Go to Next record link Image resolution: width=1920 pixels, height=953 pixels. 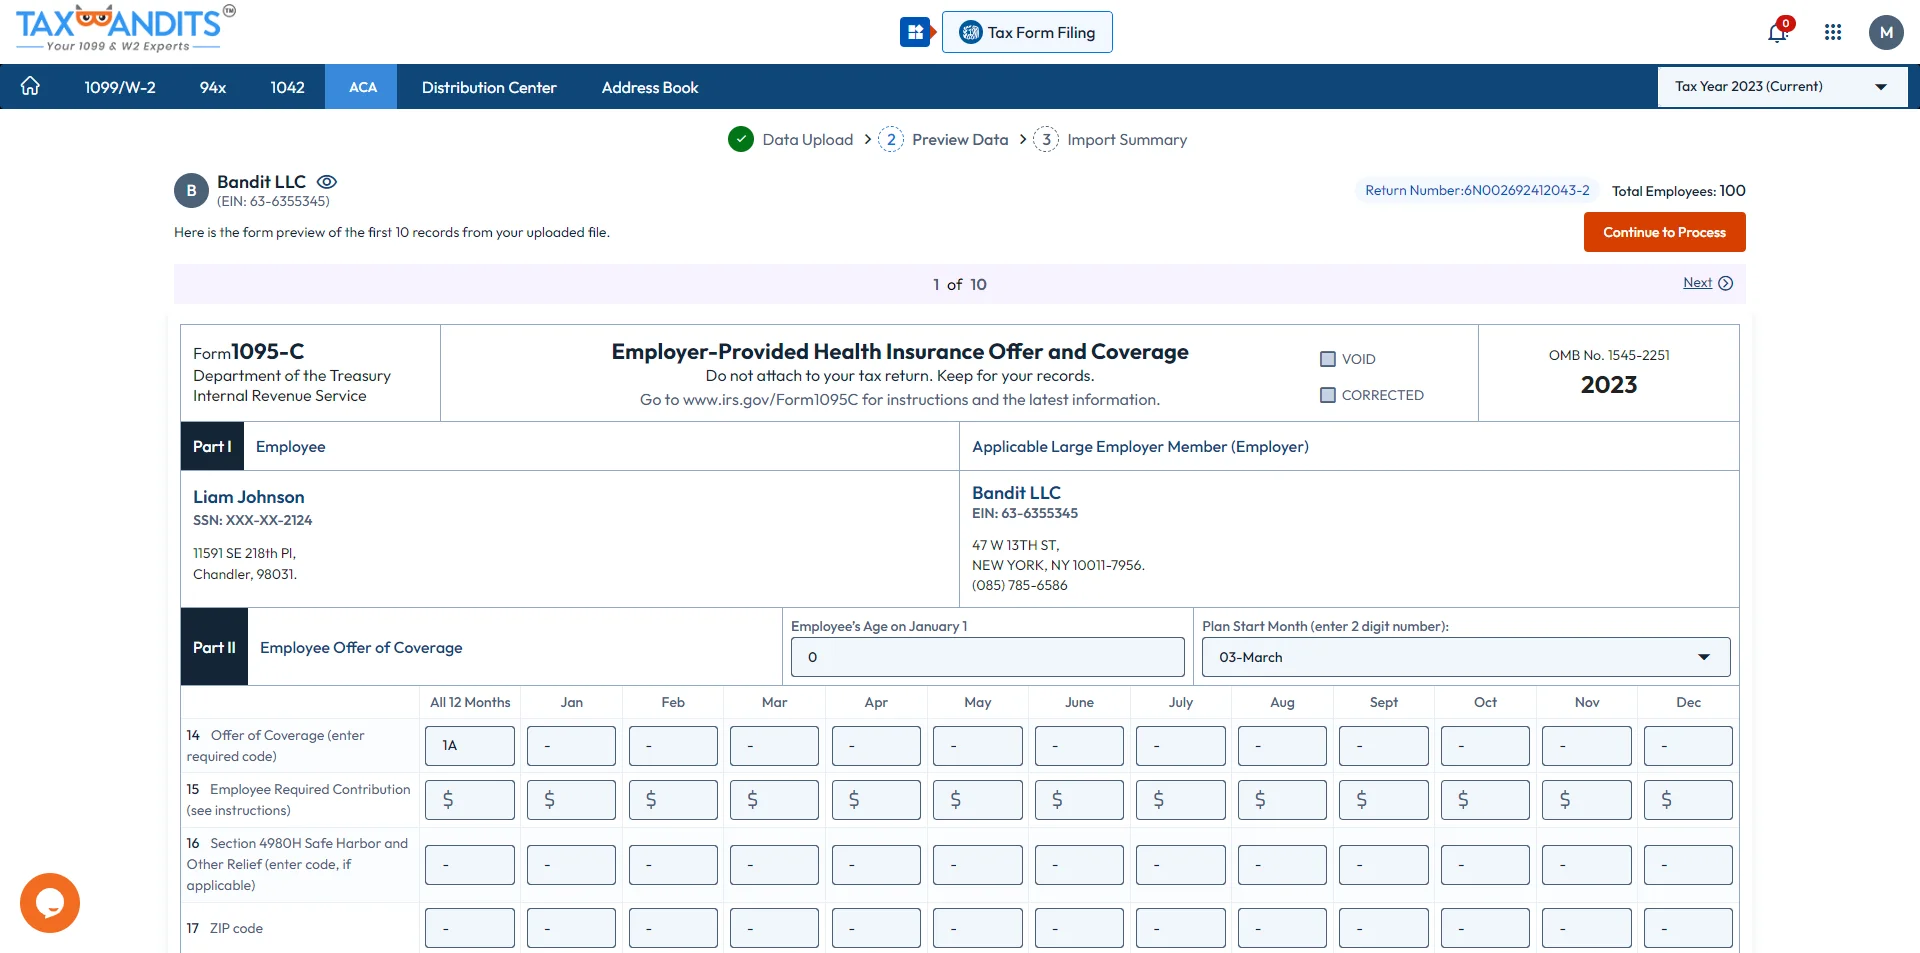1697,283
